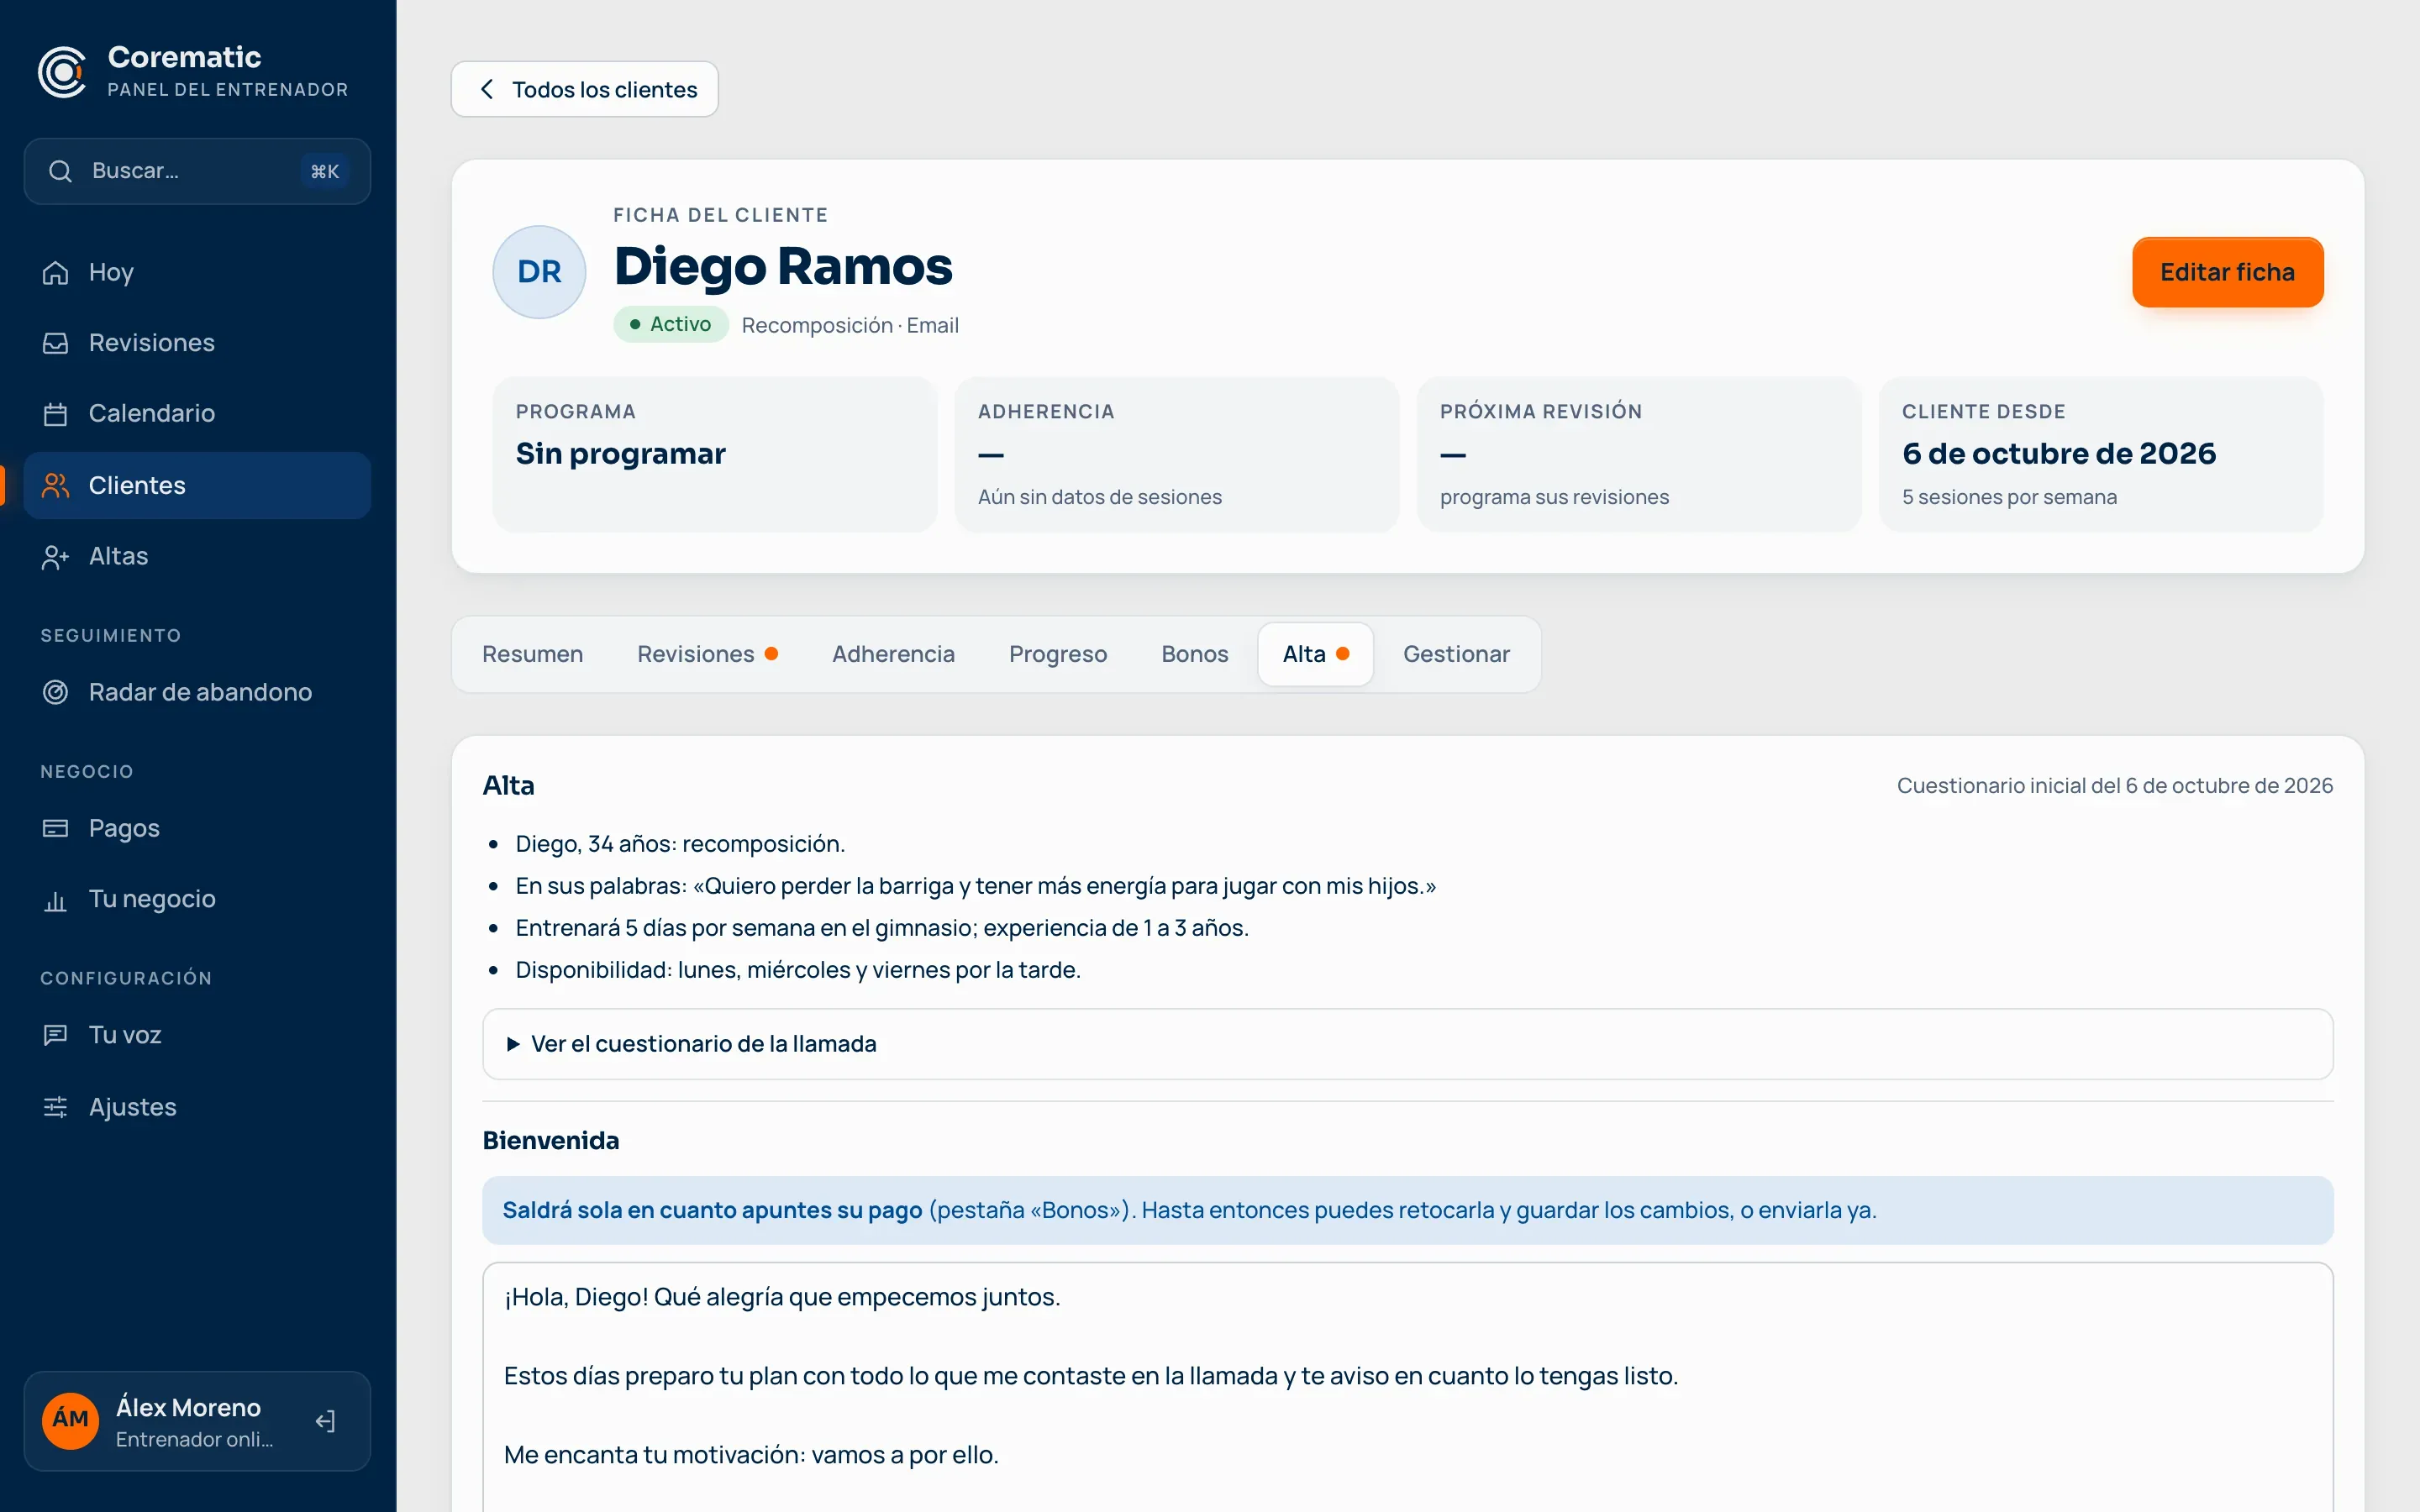Click the Corematic logo icon
Image resolution: width=2420 pixels, height=1512 pixels.
(x=62, y=72)
